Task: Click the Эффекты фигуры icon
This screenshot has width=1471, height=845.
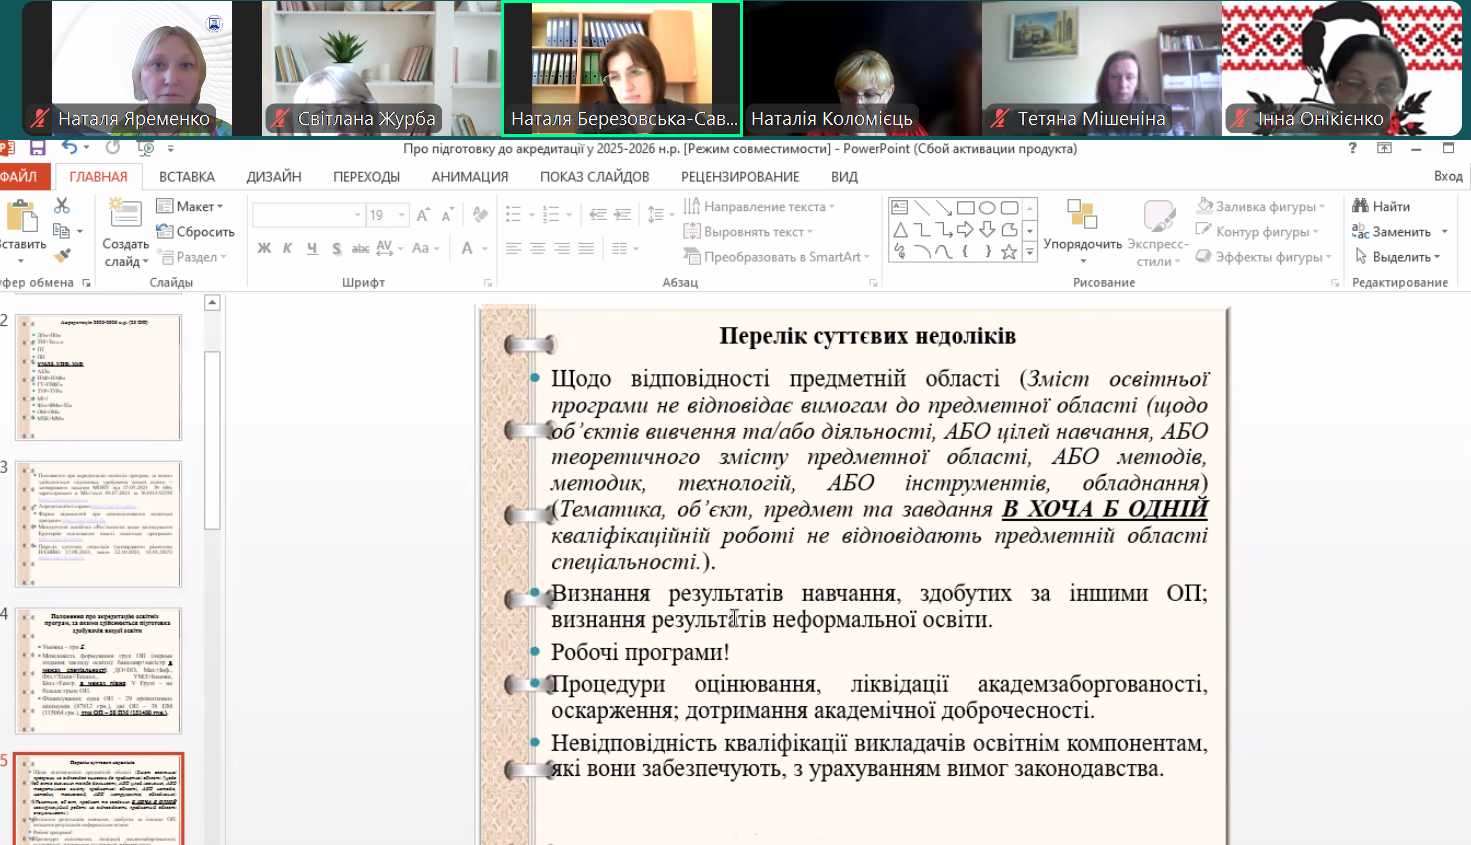Action: [x=1202, y=256]
